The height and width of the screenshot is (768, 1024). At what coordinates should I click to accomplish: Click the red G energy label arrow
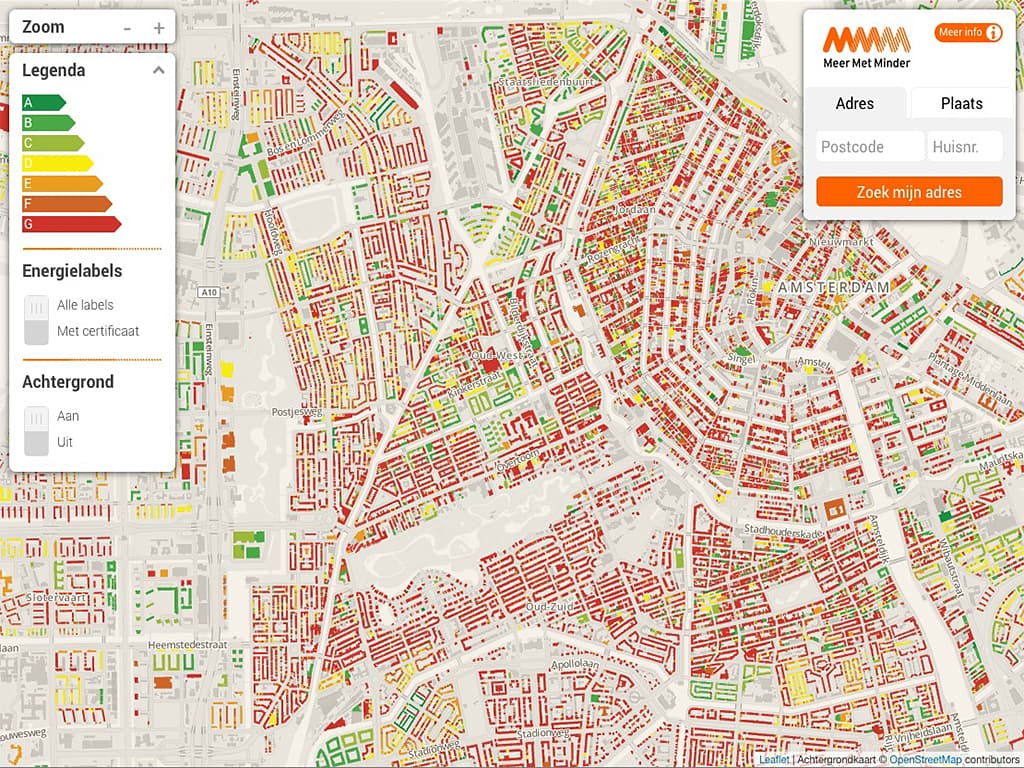click(x=72, y=224)
